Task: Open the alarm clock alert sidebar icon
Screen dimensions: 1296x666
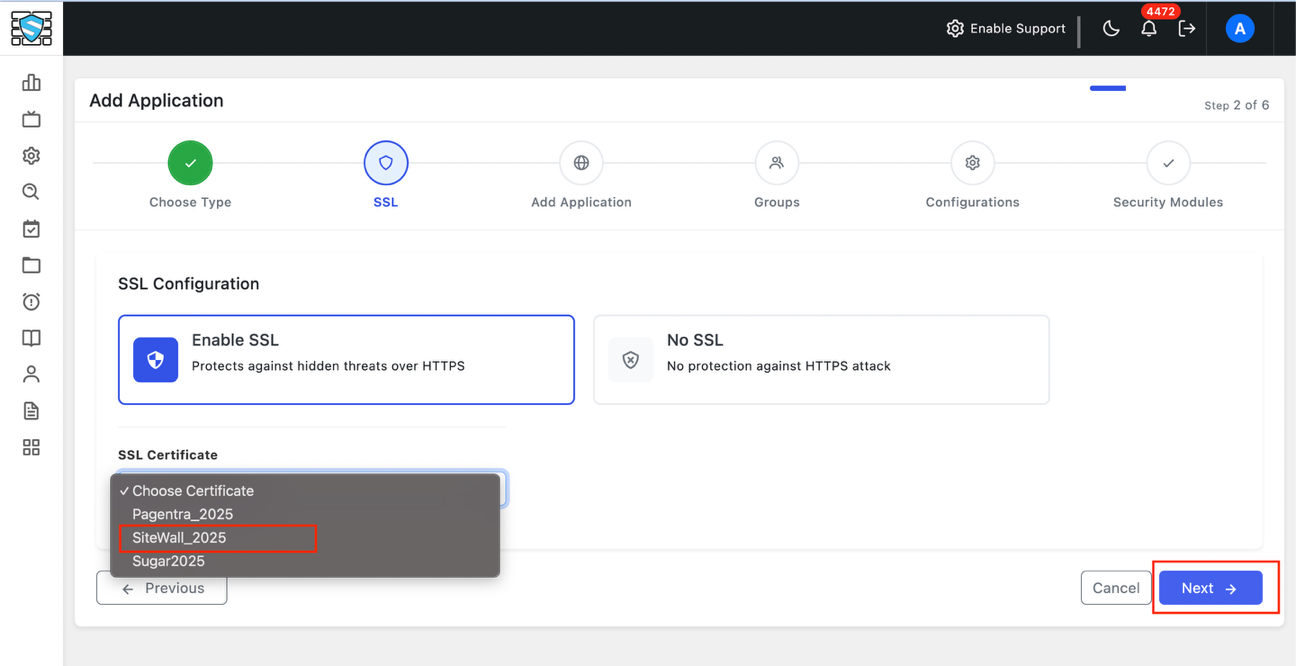Action: [x=31, y=302]
